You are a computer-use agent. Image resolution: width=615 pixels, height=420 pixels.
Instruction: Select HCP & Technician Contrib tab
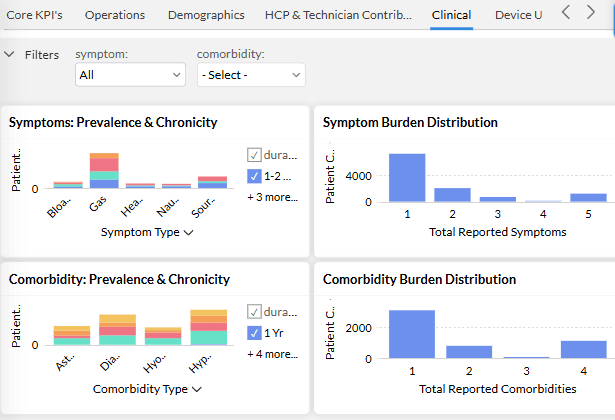[338, 15]
